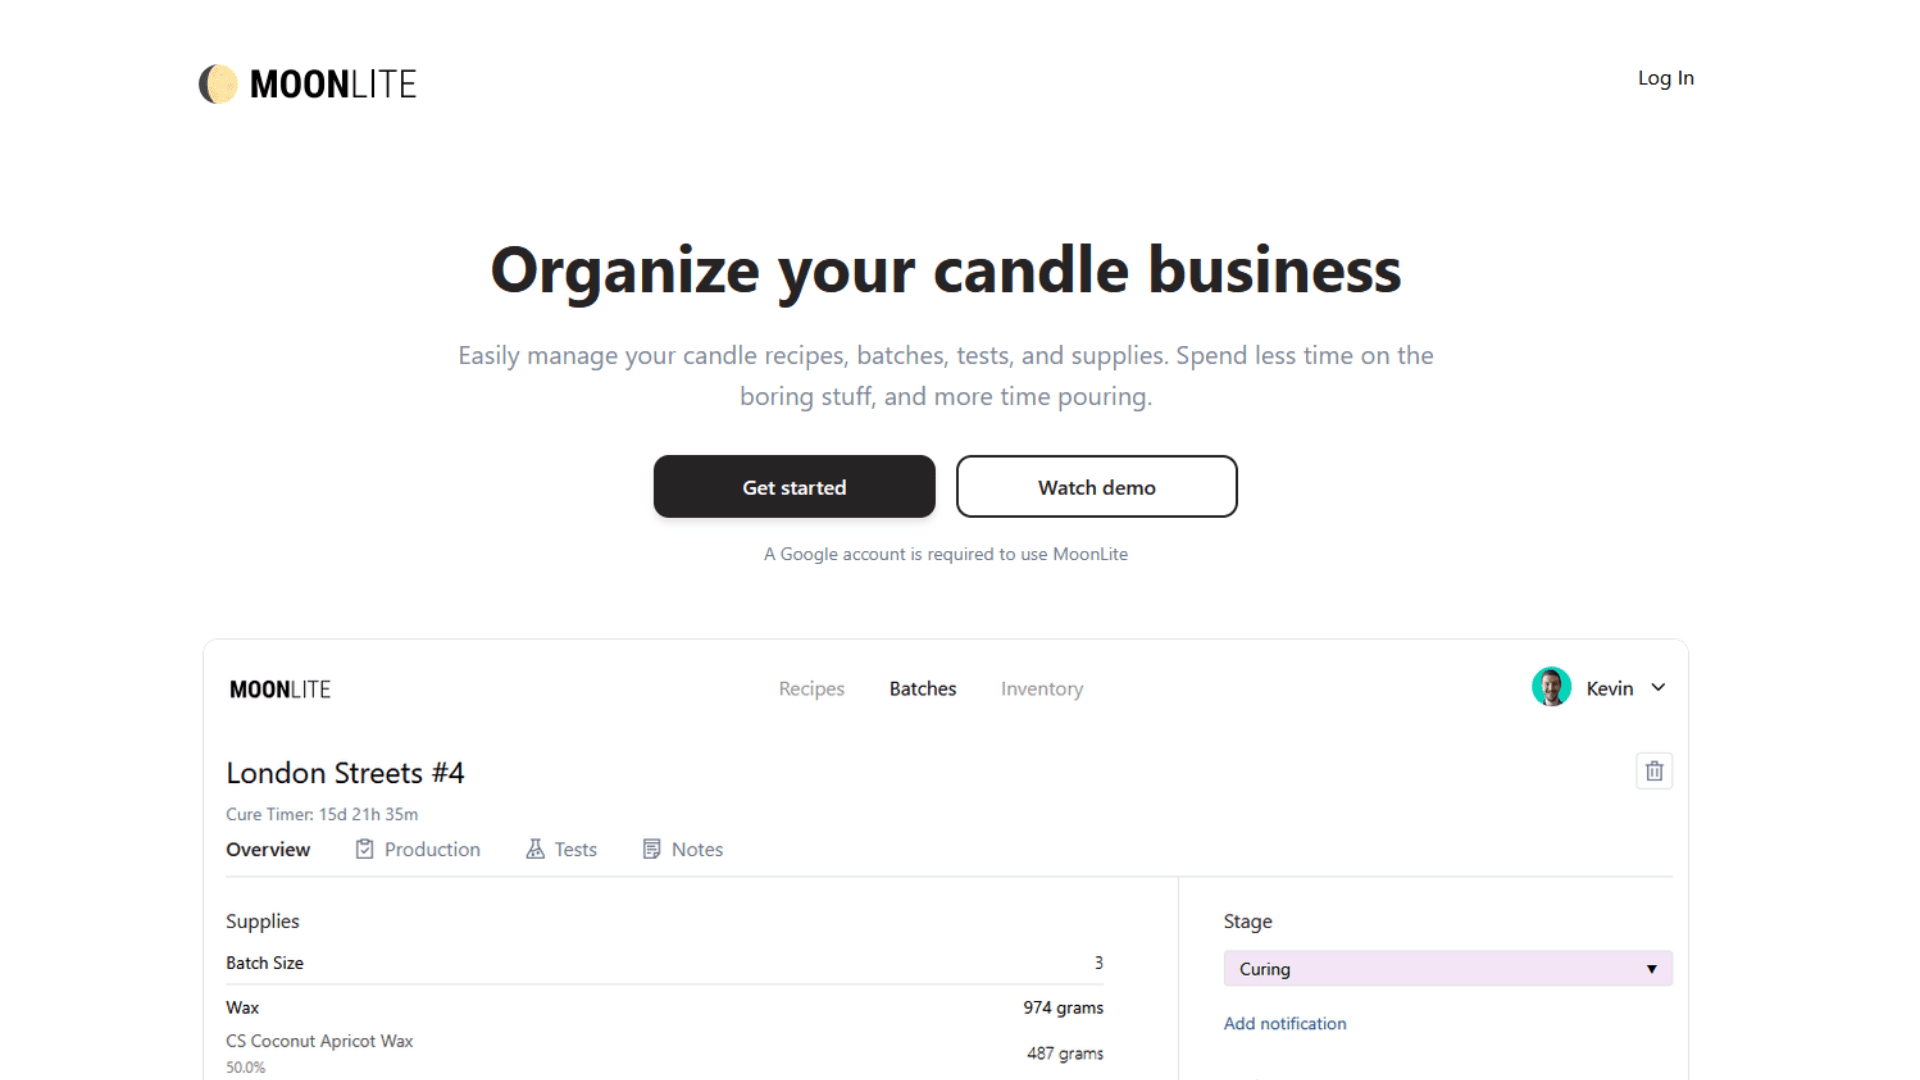The height and width of the screenshot is (1080, 1920).
Task: Click the MoonLite moon logo icon
Action: 218,84
